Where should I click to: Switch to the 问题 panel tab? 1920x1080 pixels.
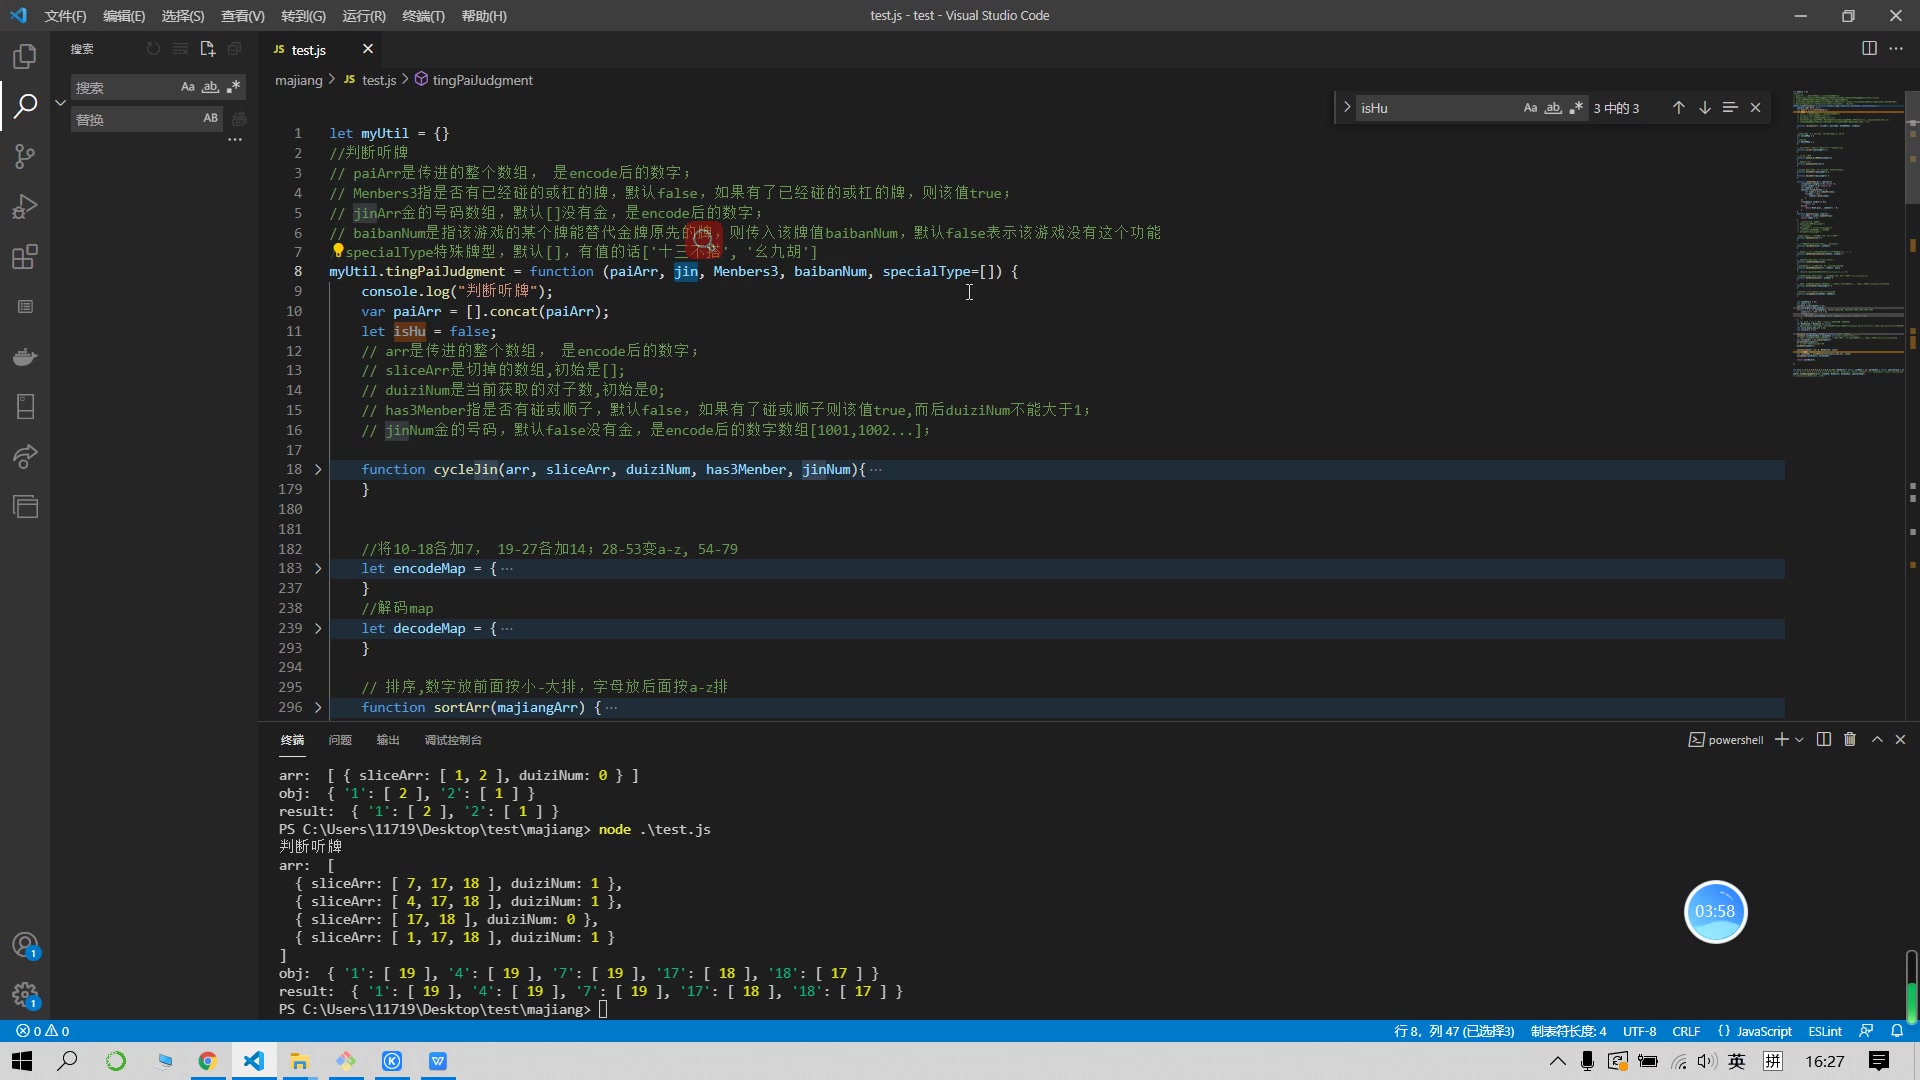pos(340,740)
